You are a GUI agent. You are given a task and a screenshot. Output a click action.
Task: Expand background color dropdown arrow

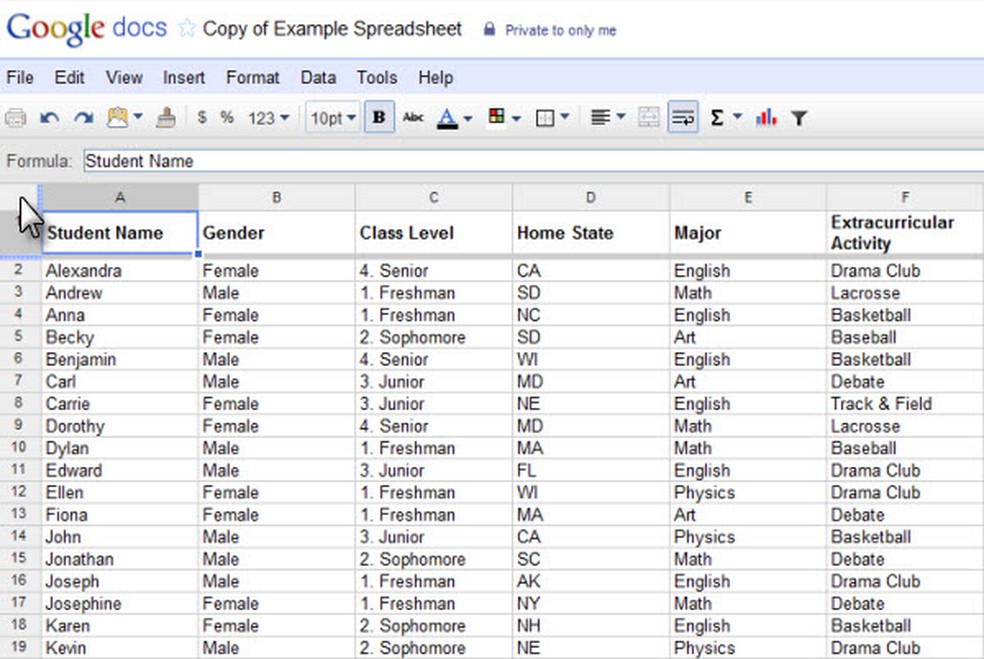(516, 118)
